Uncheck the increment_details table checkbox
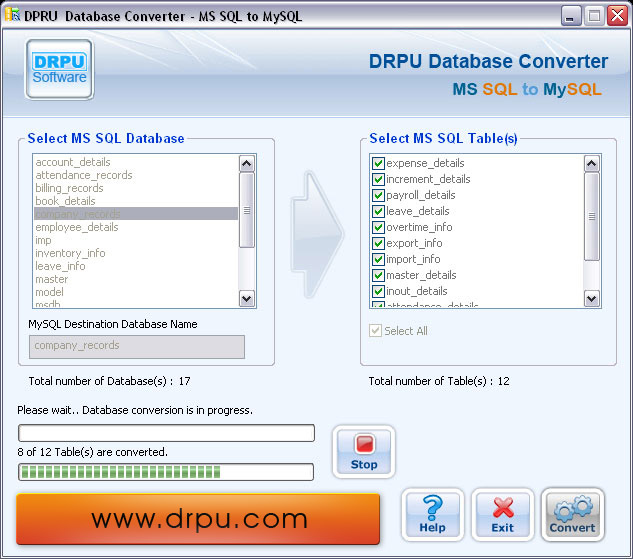This screenshot has height=559, width=633. 378,179
